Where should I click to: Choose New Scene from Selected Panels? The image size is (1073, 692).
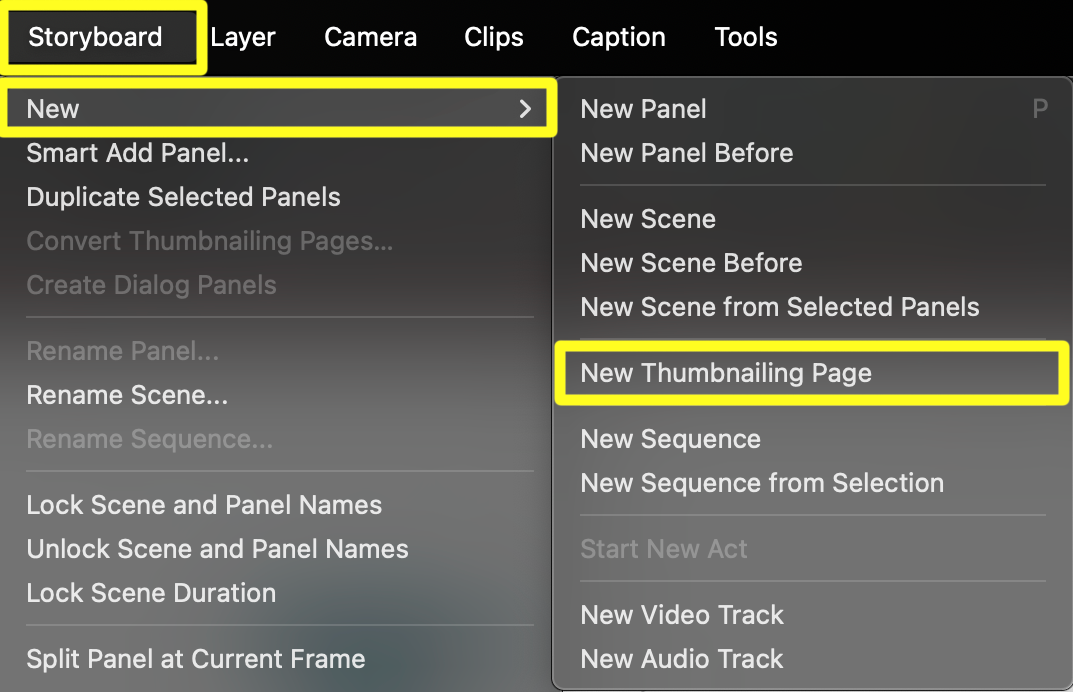780,307
